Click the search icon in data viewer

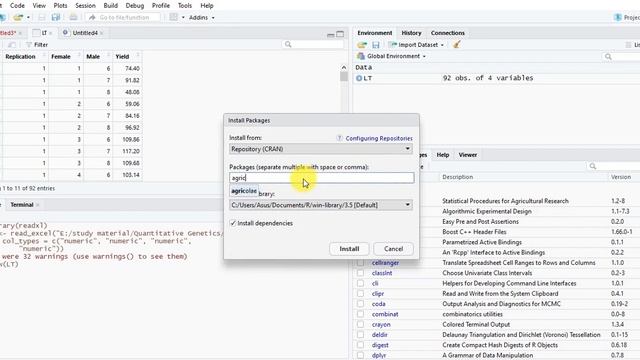coord(288,44)
